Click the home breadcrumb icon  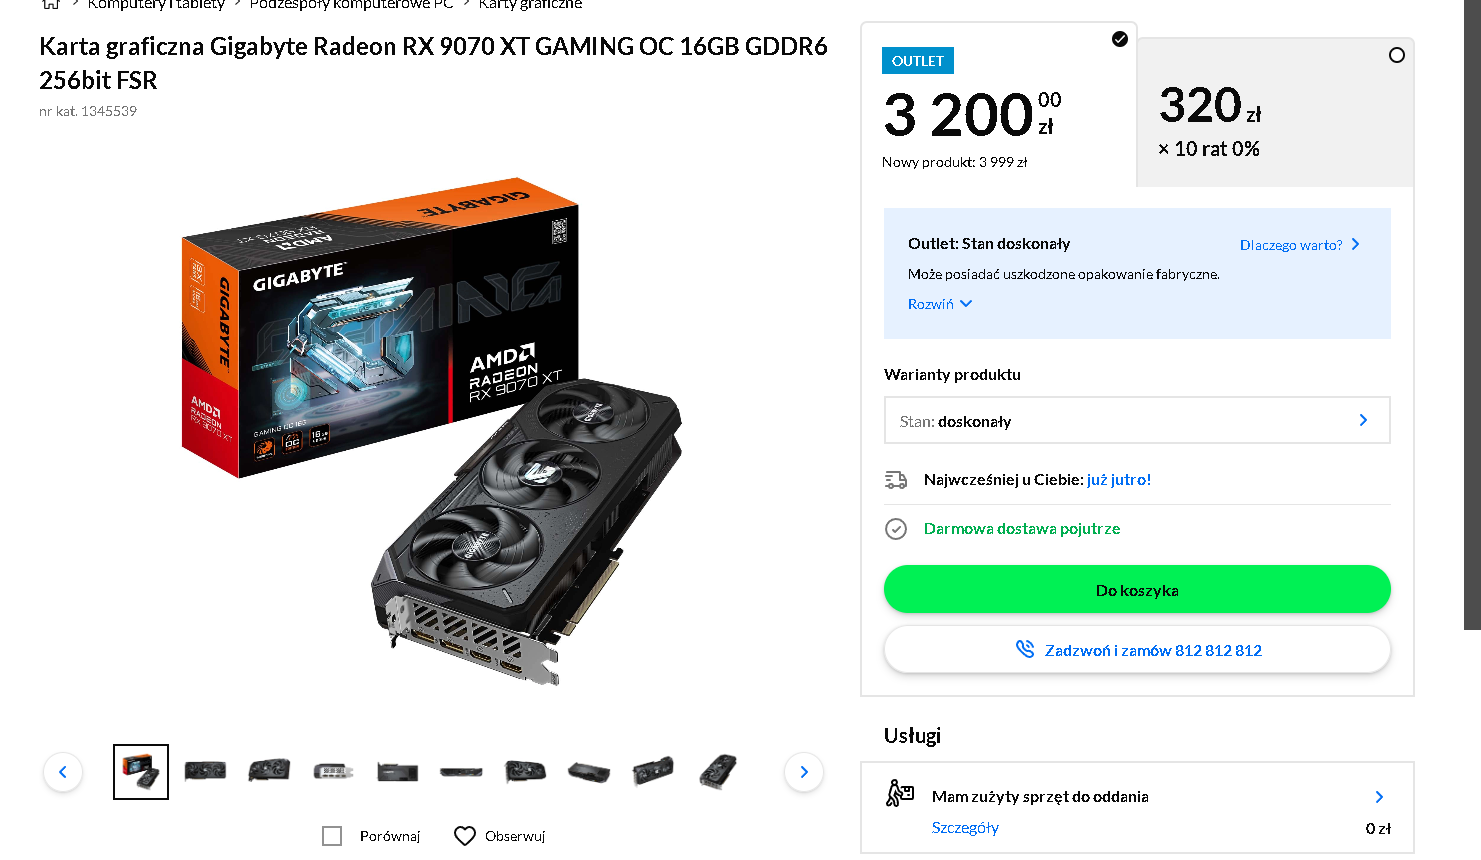click(51, 4)
